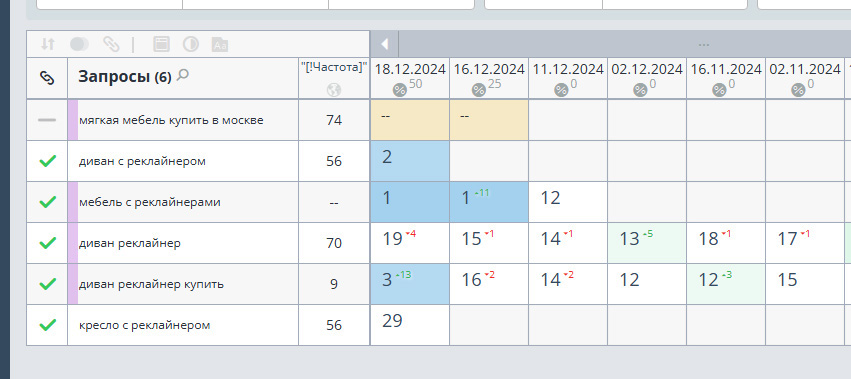Click the three dots above date columns
This screenshot has width=851, height=379.
[704, 45]
